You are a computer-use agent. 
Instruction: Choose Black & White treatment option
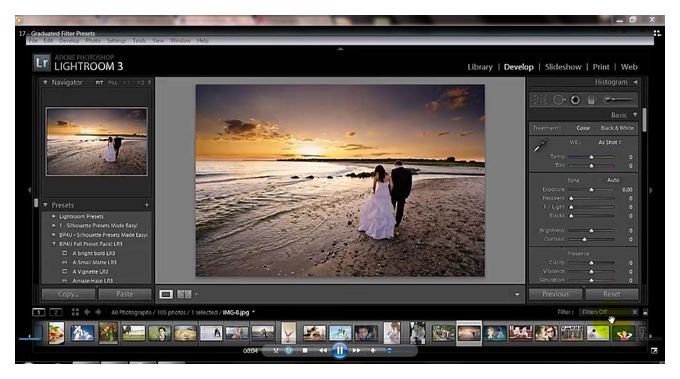(x=617, y=128)
